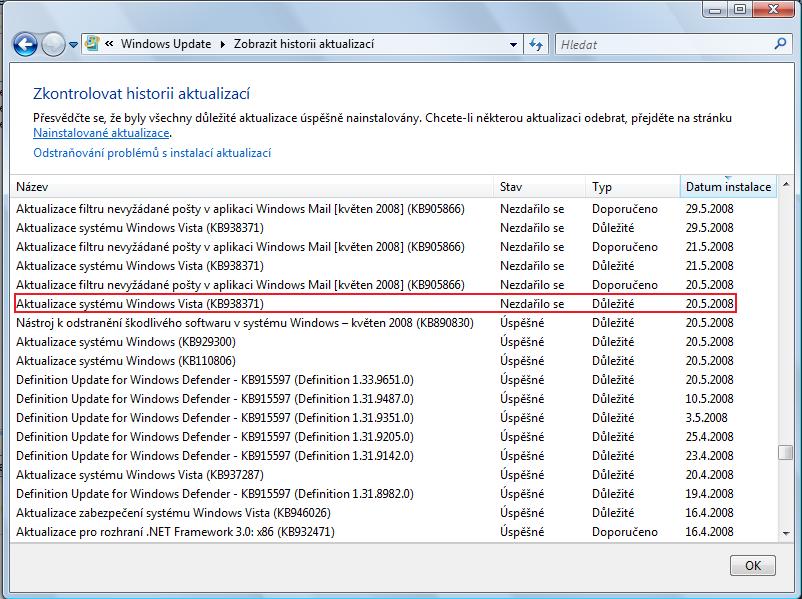This screenshot has width=802, height=599.
Task: Click the Stav column header
Action: pyautogui.click(x=540, y=187)
